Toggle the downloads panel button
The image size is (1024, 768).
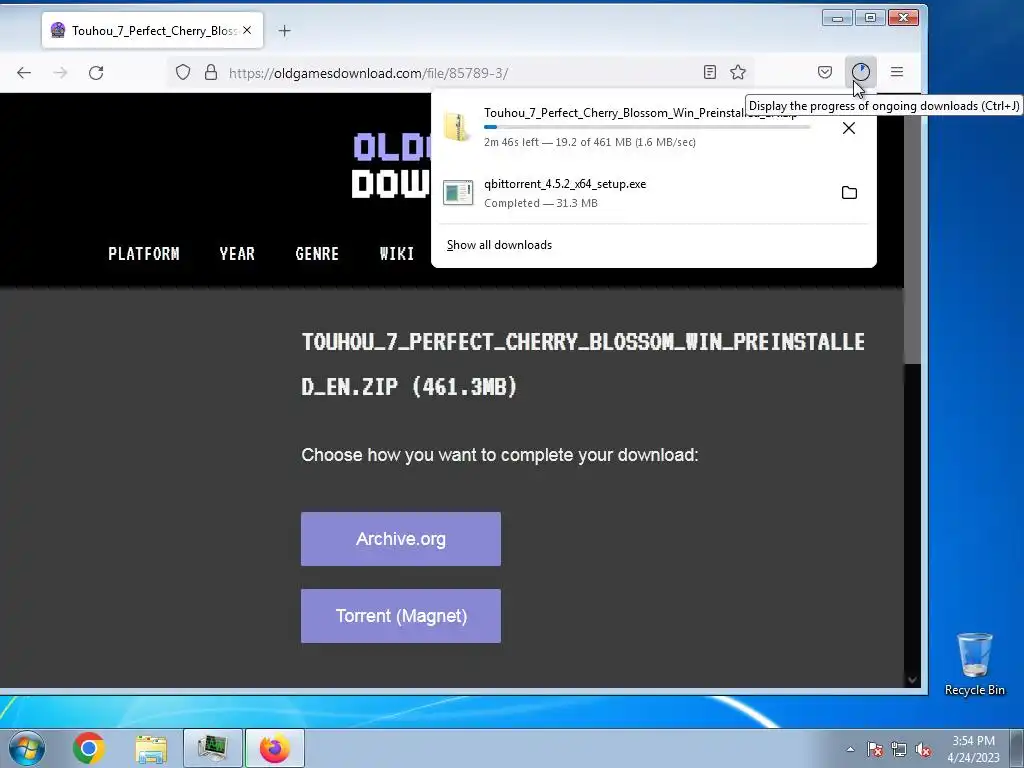click(x=861, y=72)
